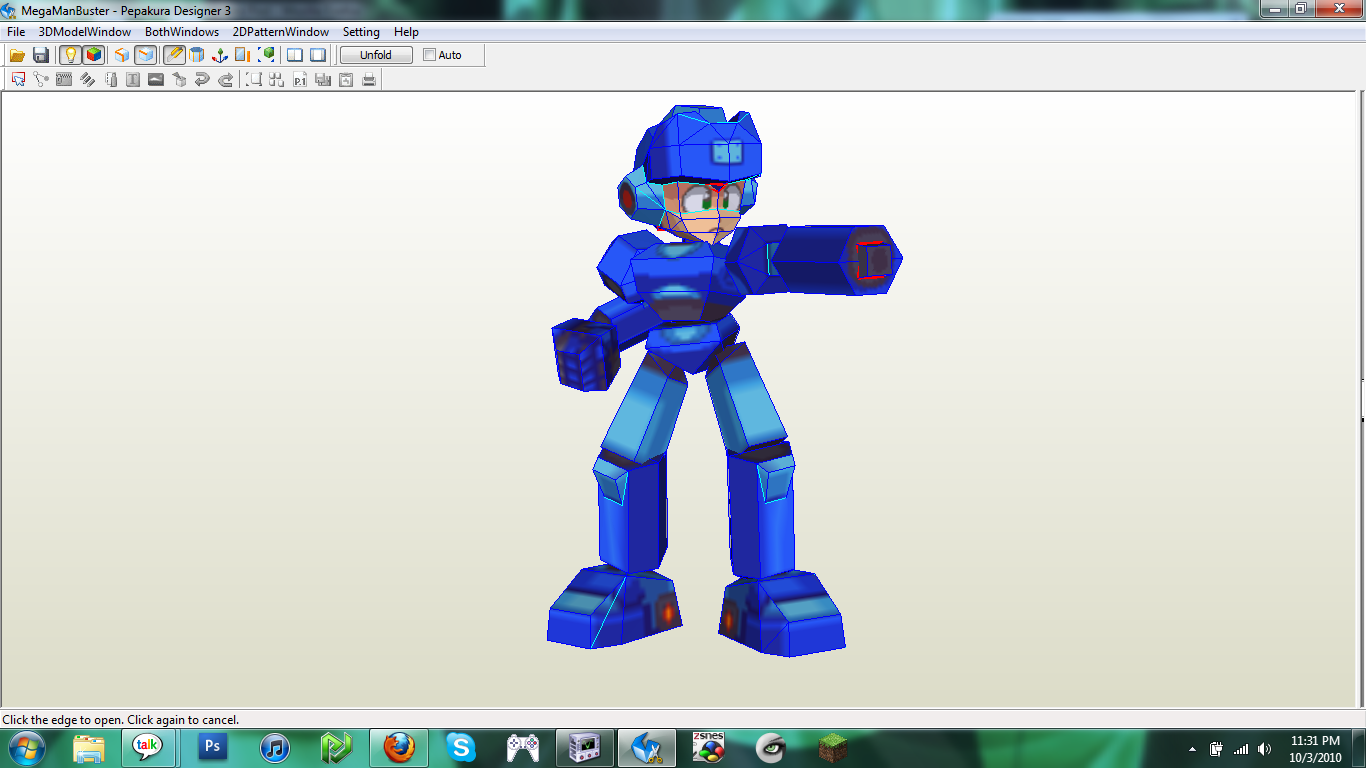Choose the green cube 3D view icon
Screen dimensions: 1366x768
tap(267, 55)
